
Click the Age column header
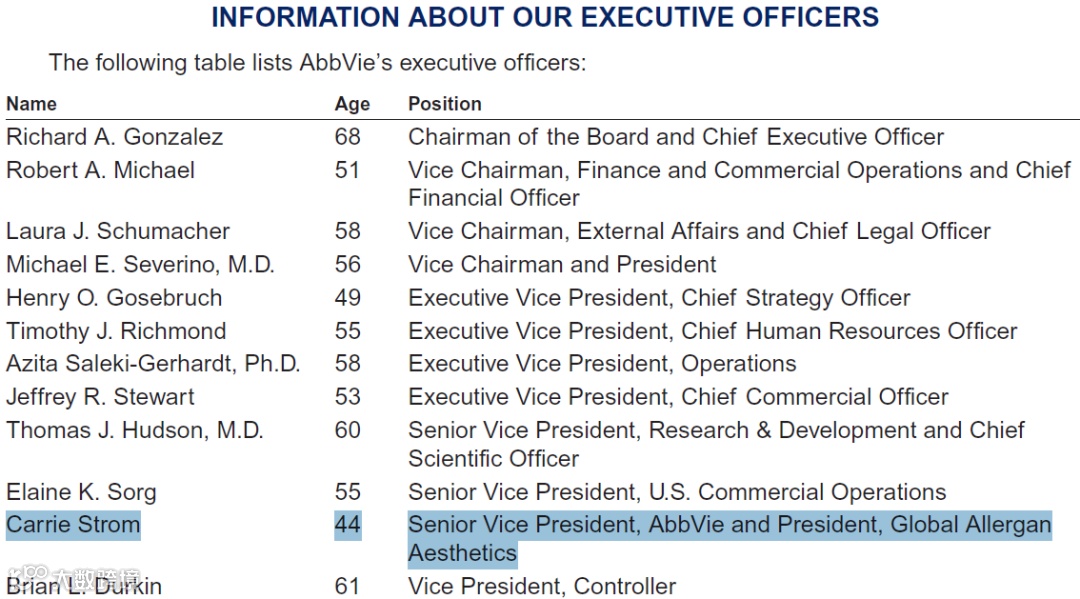[352, 104]
